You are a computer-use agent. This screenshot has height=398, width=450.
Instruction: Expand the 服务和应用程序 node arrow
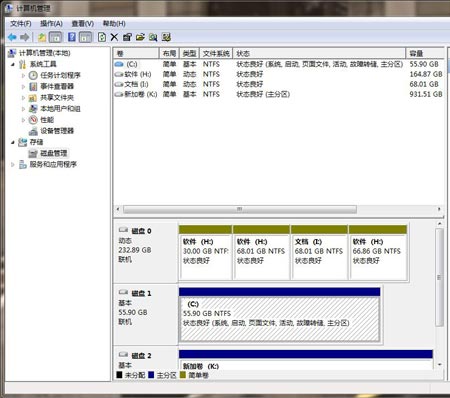[13, 165]
